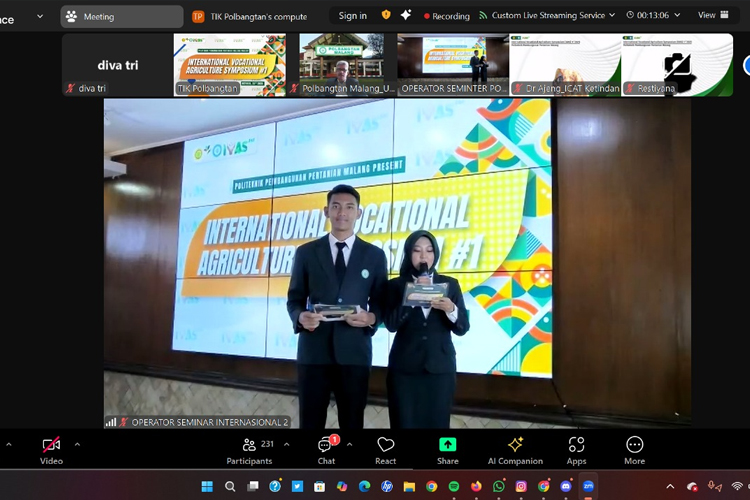Select the Polbangtan Malang participant thumbnail

(341, 65)
